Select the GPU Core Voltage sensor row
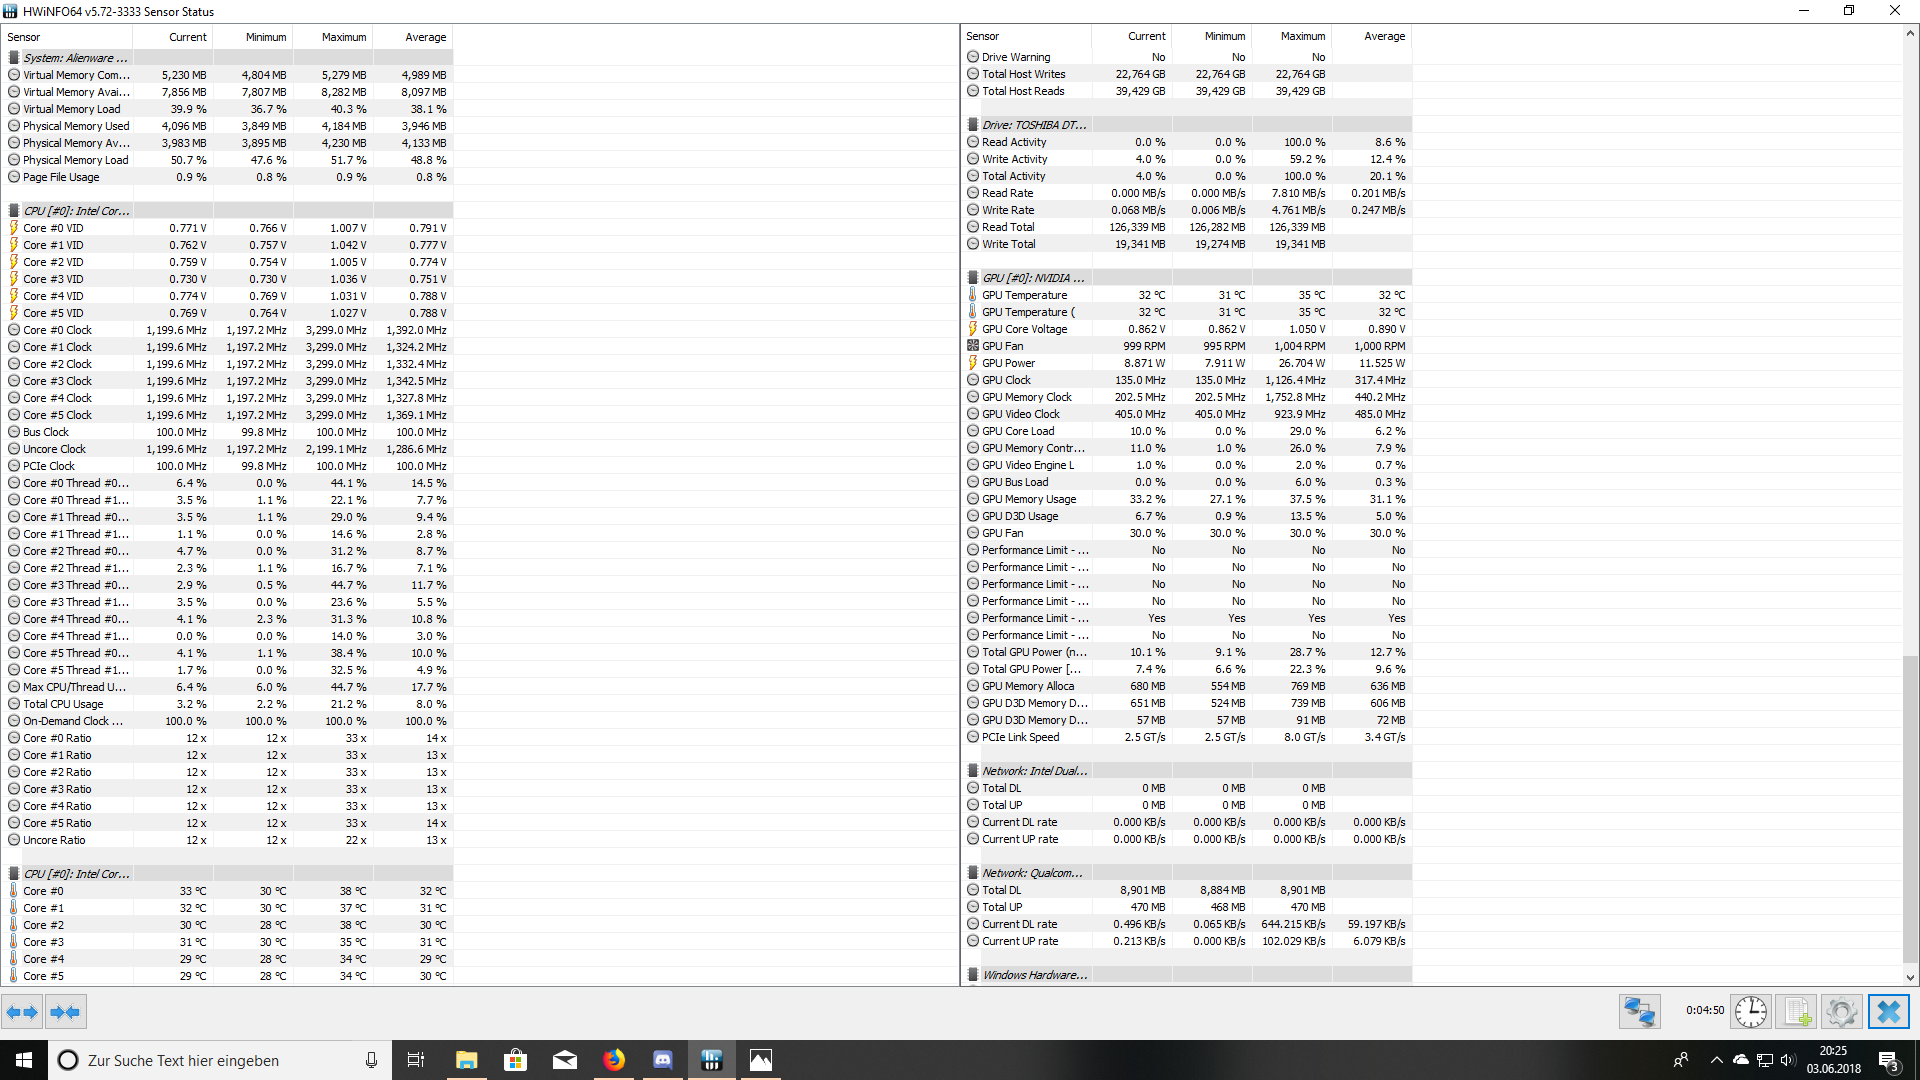Viewport: 1920px width, 1080px height. [1024, 329]
